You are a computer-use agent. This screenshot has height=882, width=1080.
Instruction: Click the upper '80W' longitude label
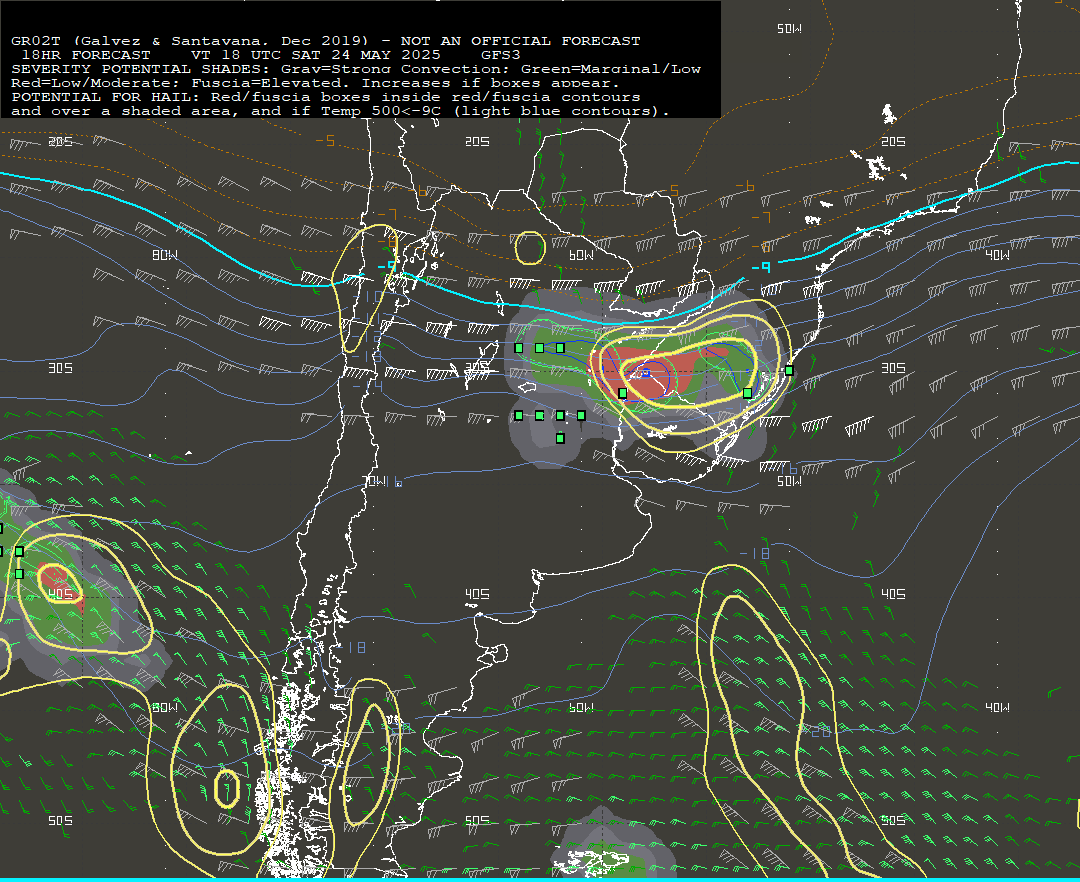(x=165, y=255)
